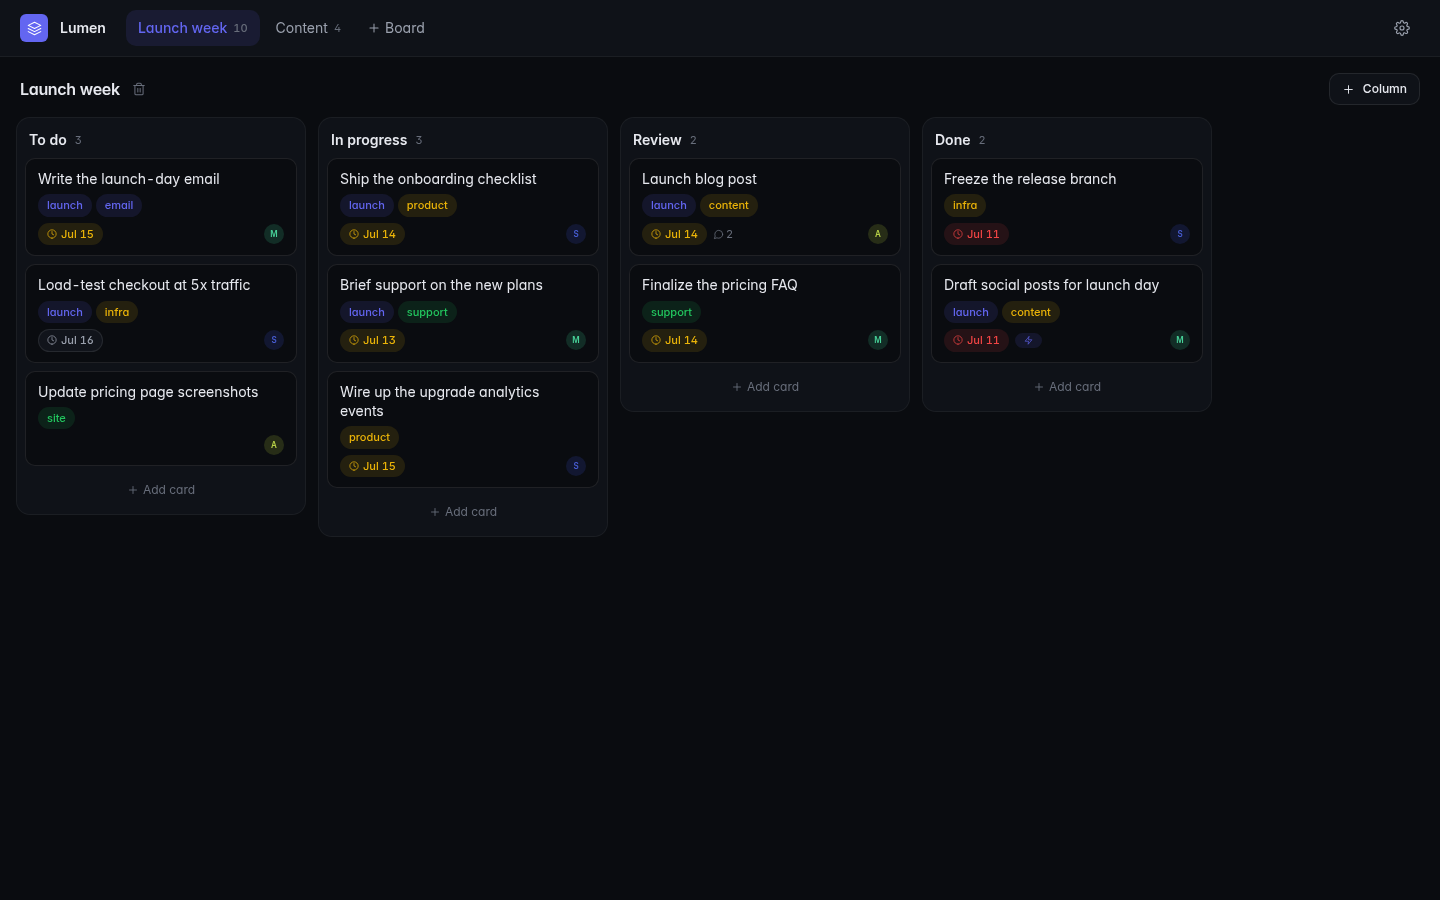
Task: Click the product tag on upgrade analytics card
Action: click(x=369, y=437)
